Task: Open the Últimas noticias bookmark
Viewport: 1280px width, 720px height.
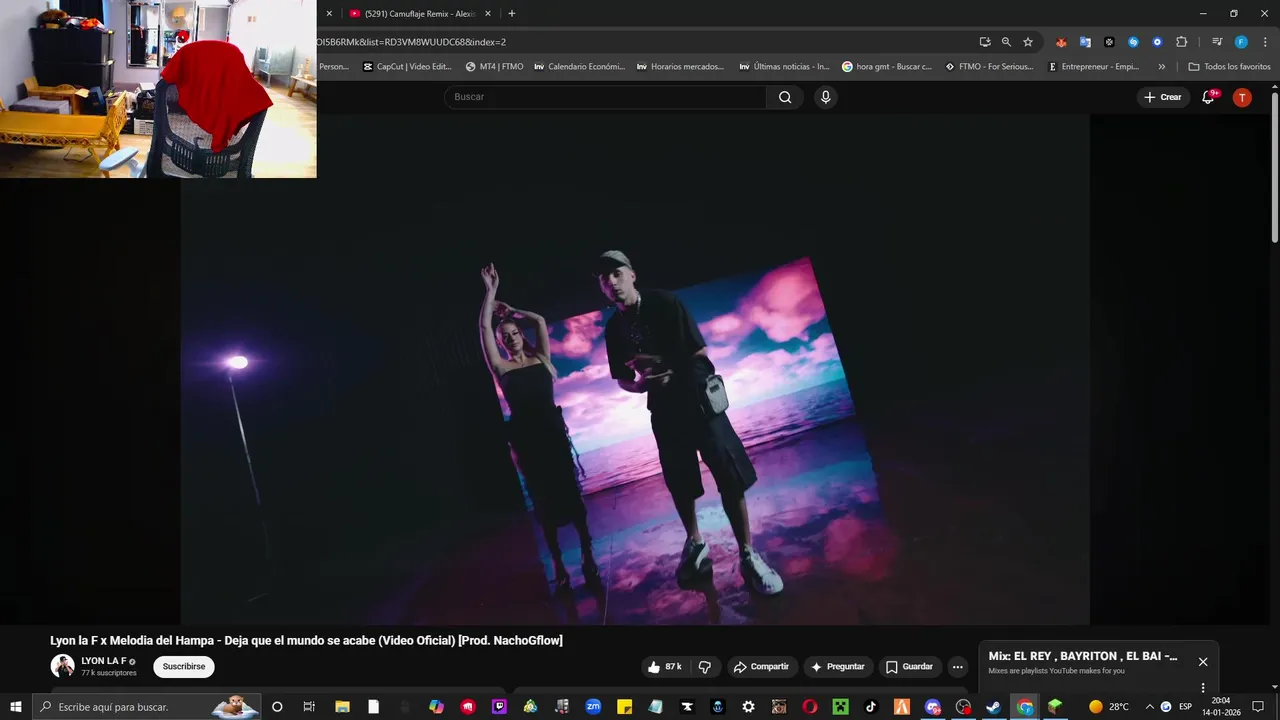Action: point(784,67)
